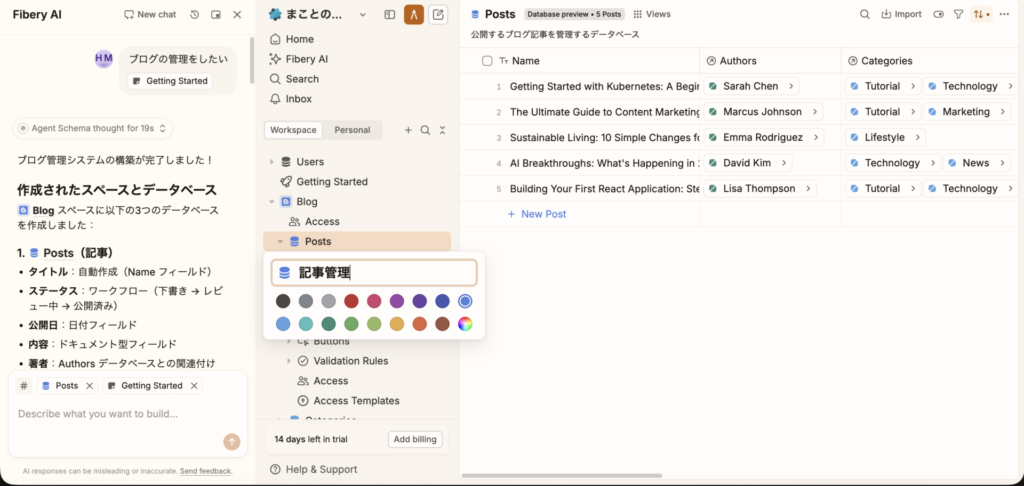Edit the 記事管理 name field

point(374,273)
